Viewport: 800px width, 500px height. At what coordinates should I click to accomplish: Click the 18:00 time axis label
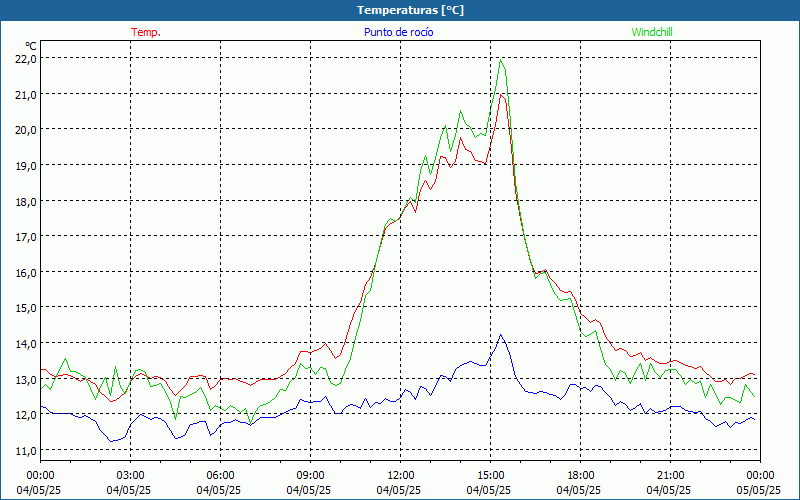tap(581, 475)
